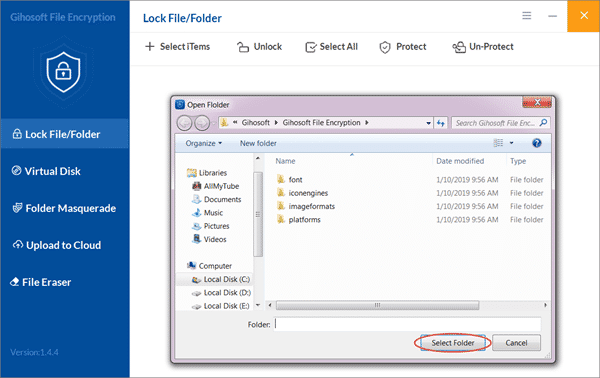This screenshot has width=600, height=378.
Task: Click Cancel in Open Folder dialog
Action: pos(516,343)
